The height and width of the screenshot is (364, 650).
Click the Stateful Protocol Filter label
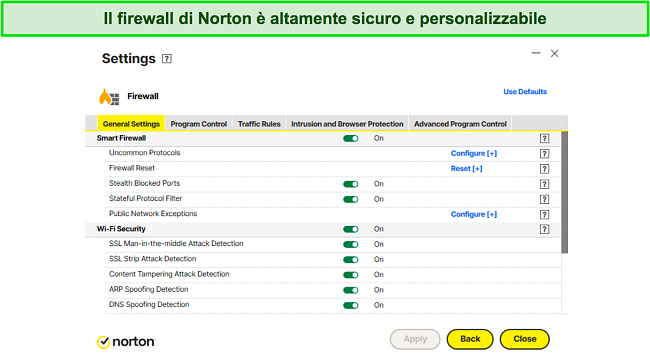pyautogui.click(x=146, y=198)
